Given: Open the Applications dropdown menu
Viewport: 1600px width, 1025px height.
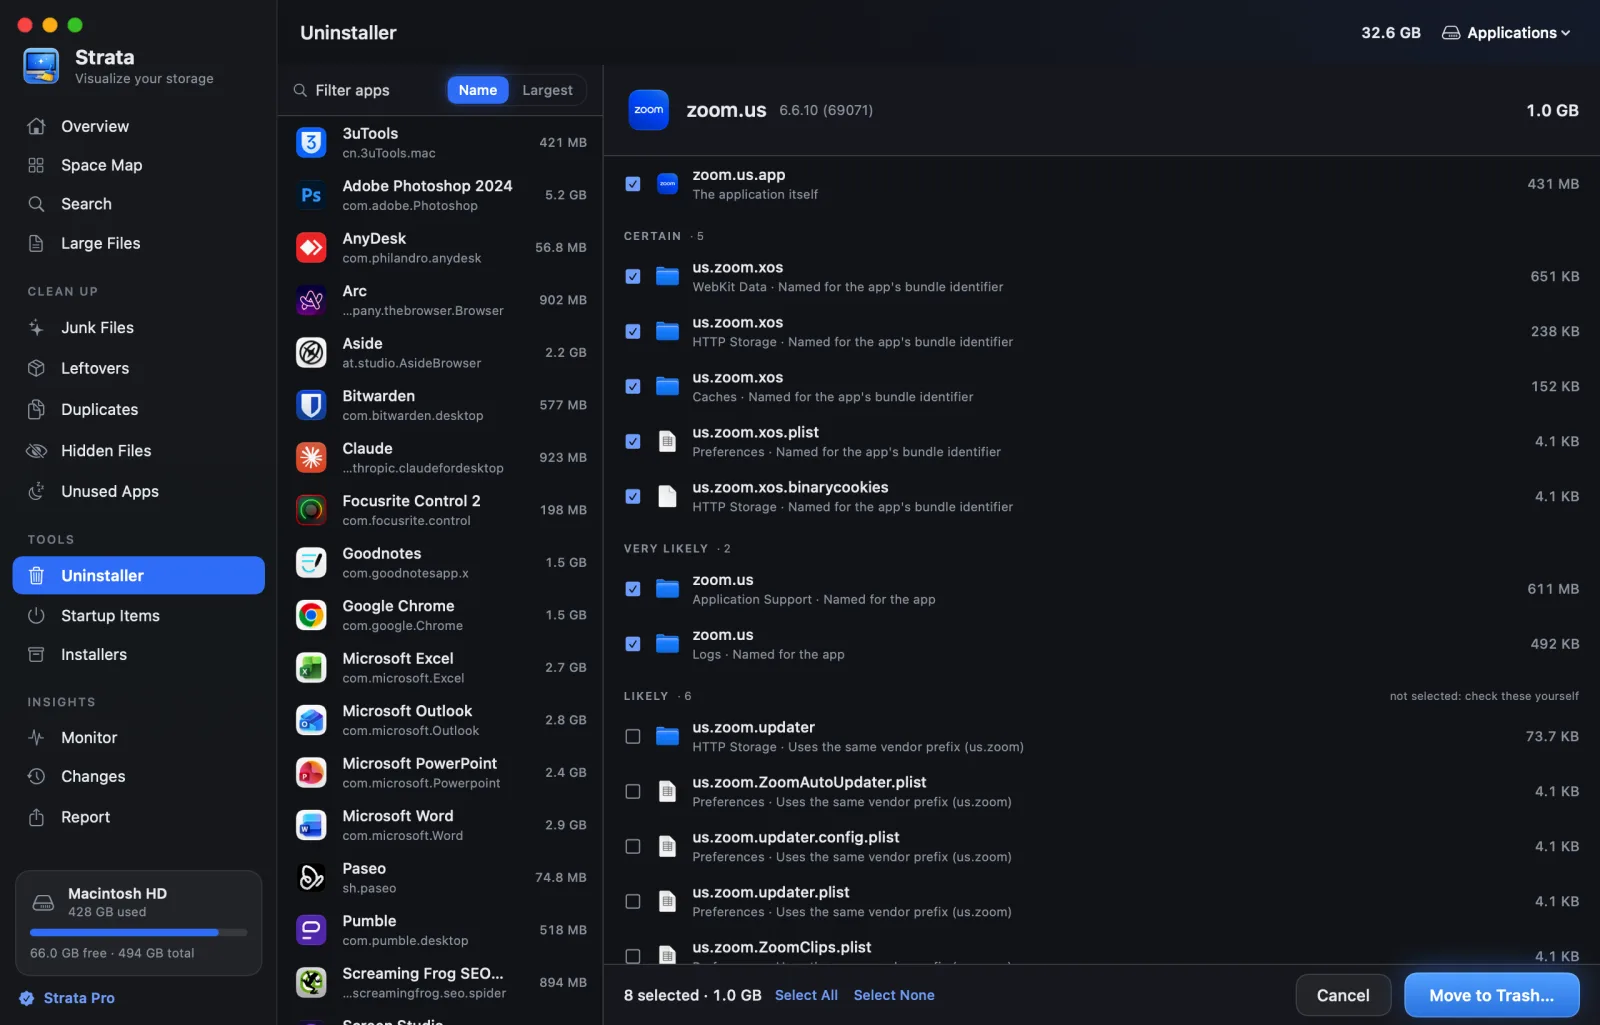Looking at the screenshot, I should coord(1506,33).
